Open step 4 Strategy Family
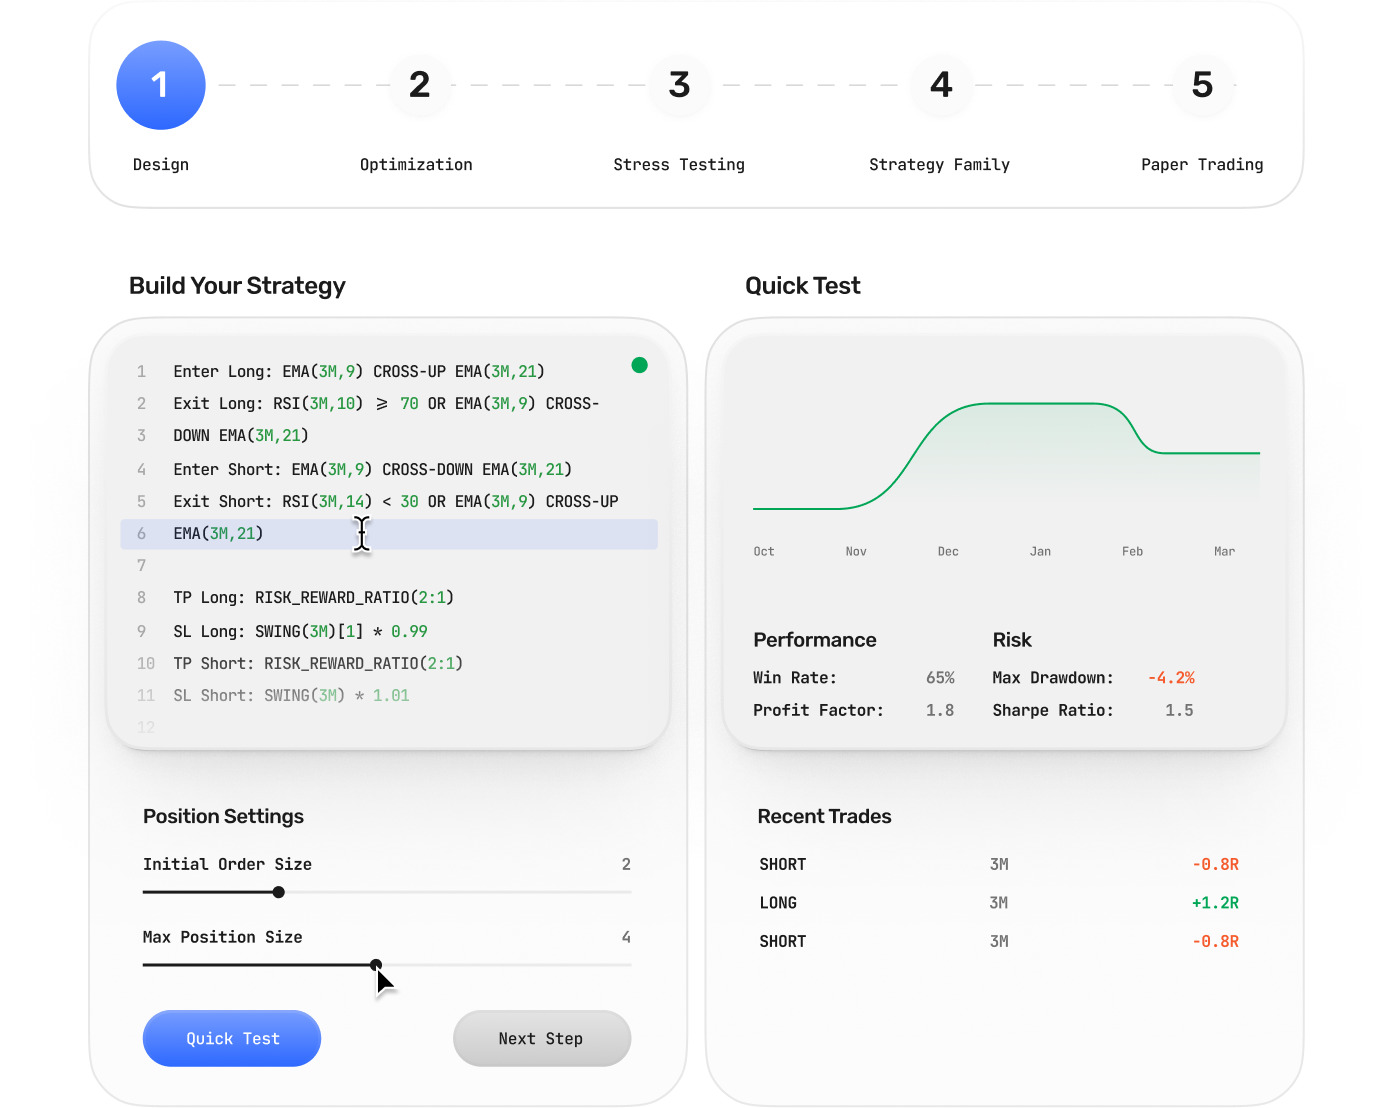 (941, 85)
